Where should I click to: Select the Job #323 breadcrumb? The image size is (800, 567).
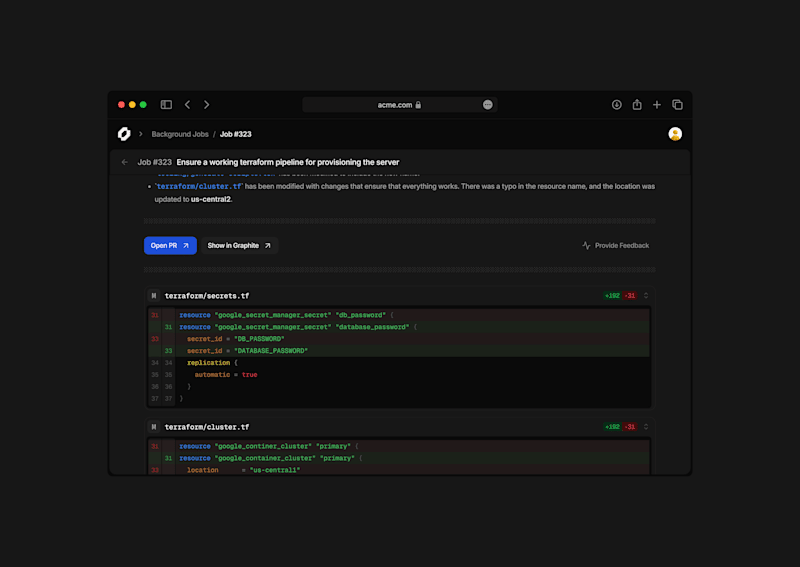[236, 134]
